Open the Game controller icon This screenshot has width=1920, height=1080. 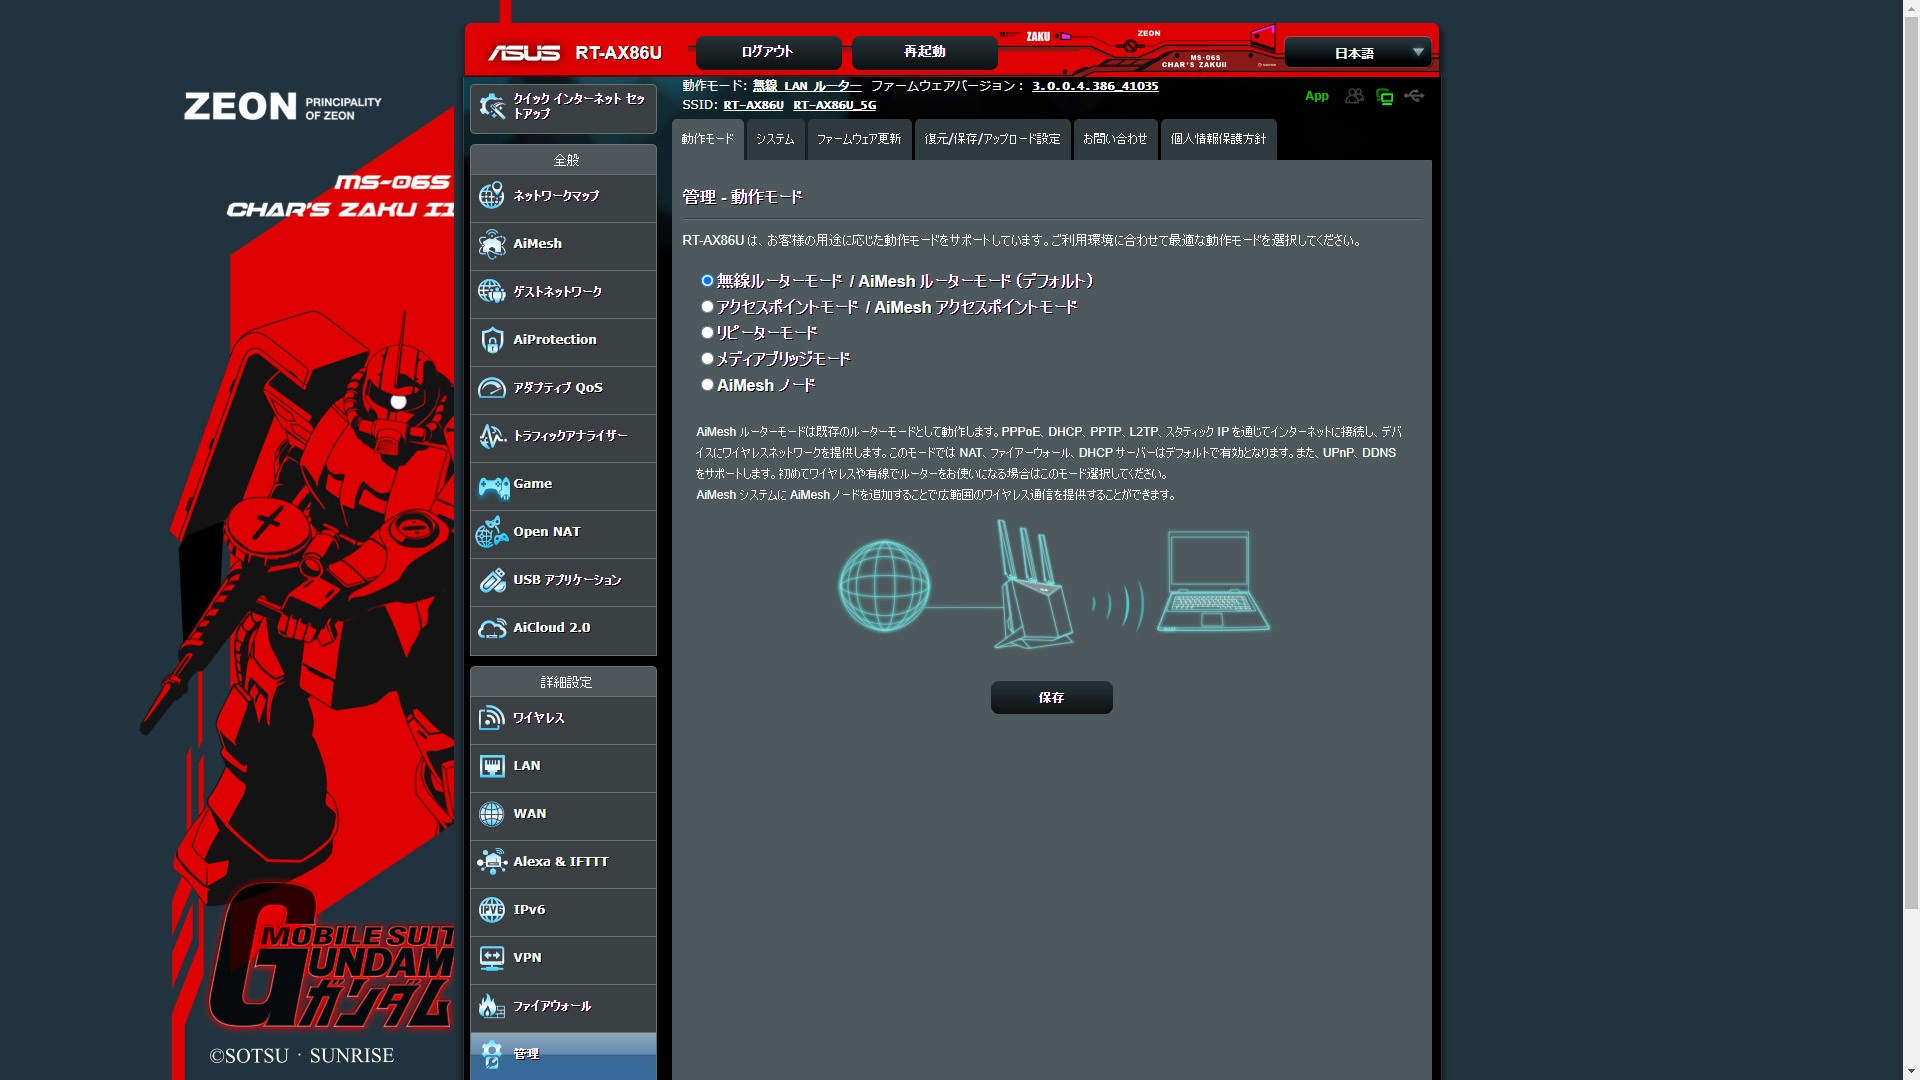coord(493,486)
